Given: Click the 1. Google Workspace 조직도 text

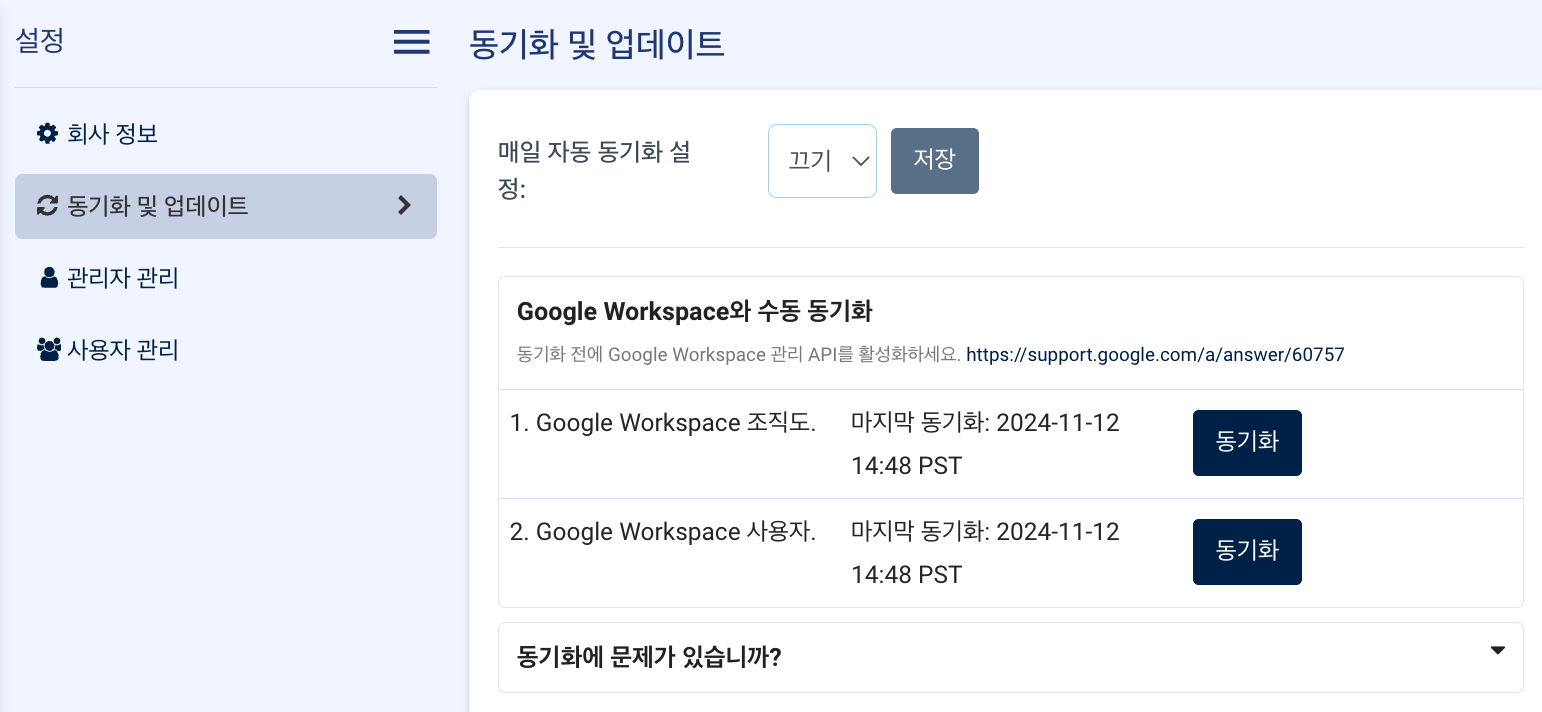Looking at the screenshot, I should click(663, 423).
